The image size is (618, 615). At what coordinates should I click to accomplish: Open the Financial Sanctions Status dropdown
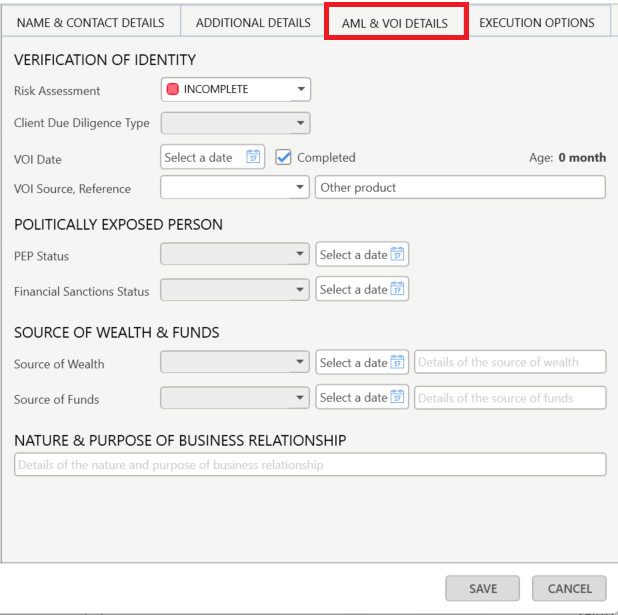pos(300,290)
